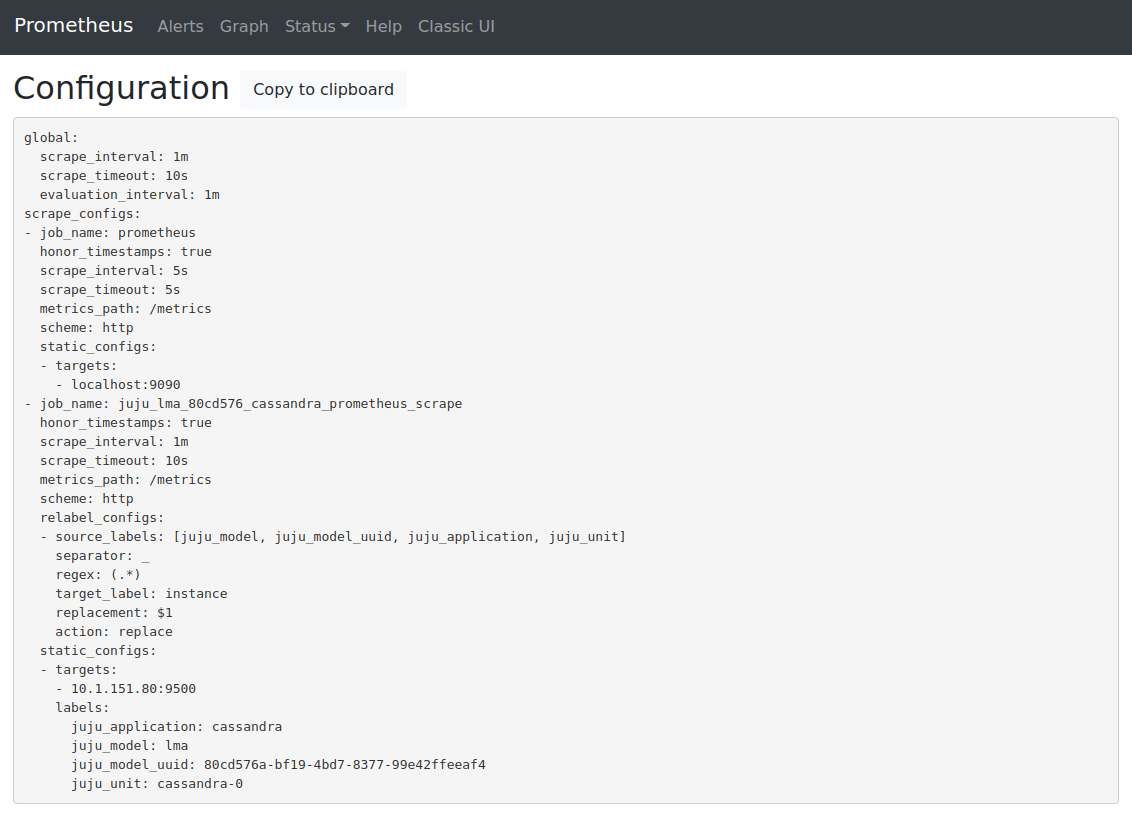Click the Copy to clipboard button
Image resolution: width=1132 pixels, height=816 pixels.
pos(323,90)
